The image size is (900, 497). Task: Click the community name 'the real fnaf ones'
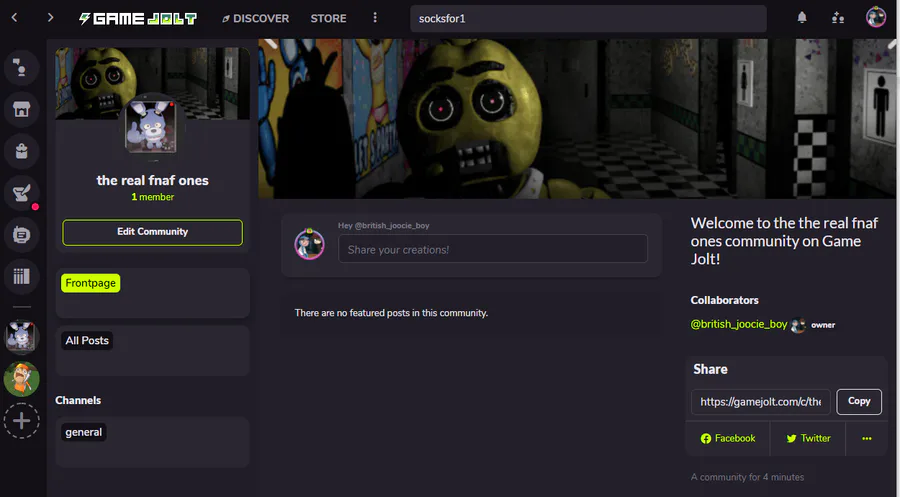point(152,180)
